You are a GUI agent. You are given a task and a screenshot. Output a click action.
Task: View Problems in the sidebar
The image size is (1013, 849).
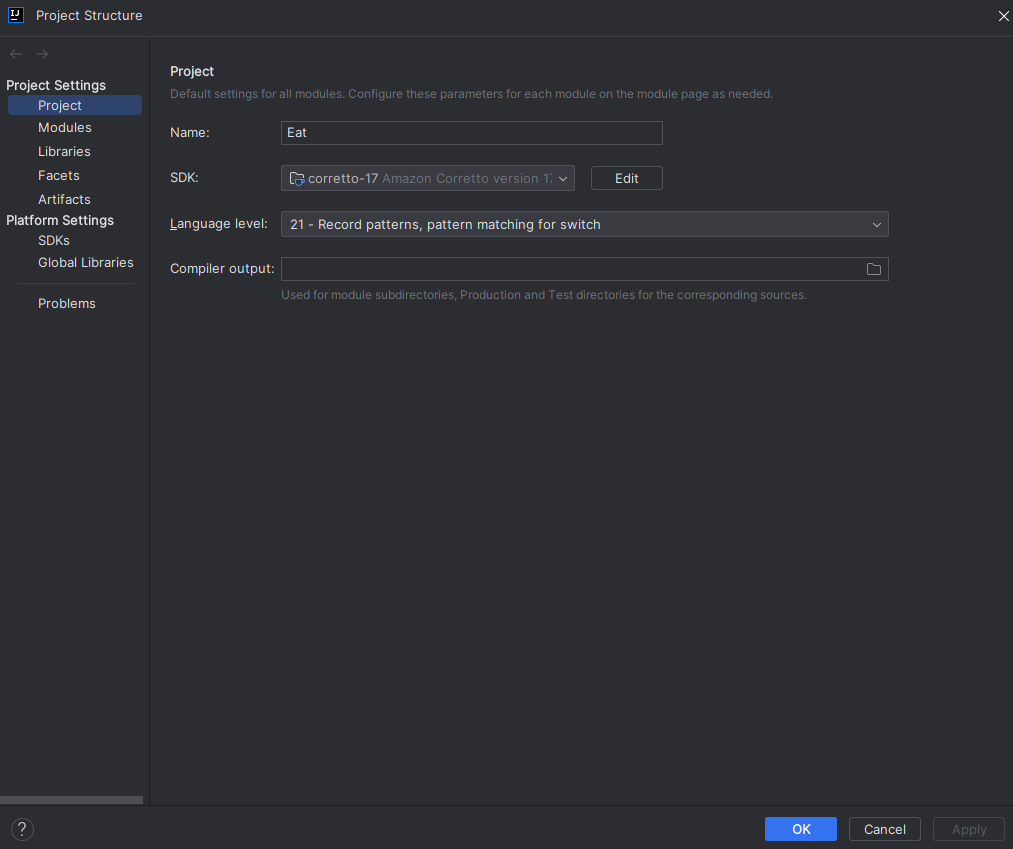point(67,303)
